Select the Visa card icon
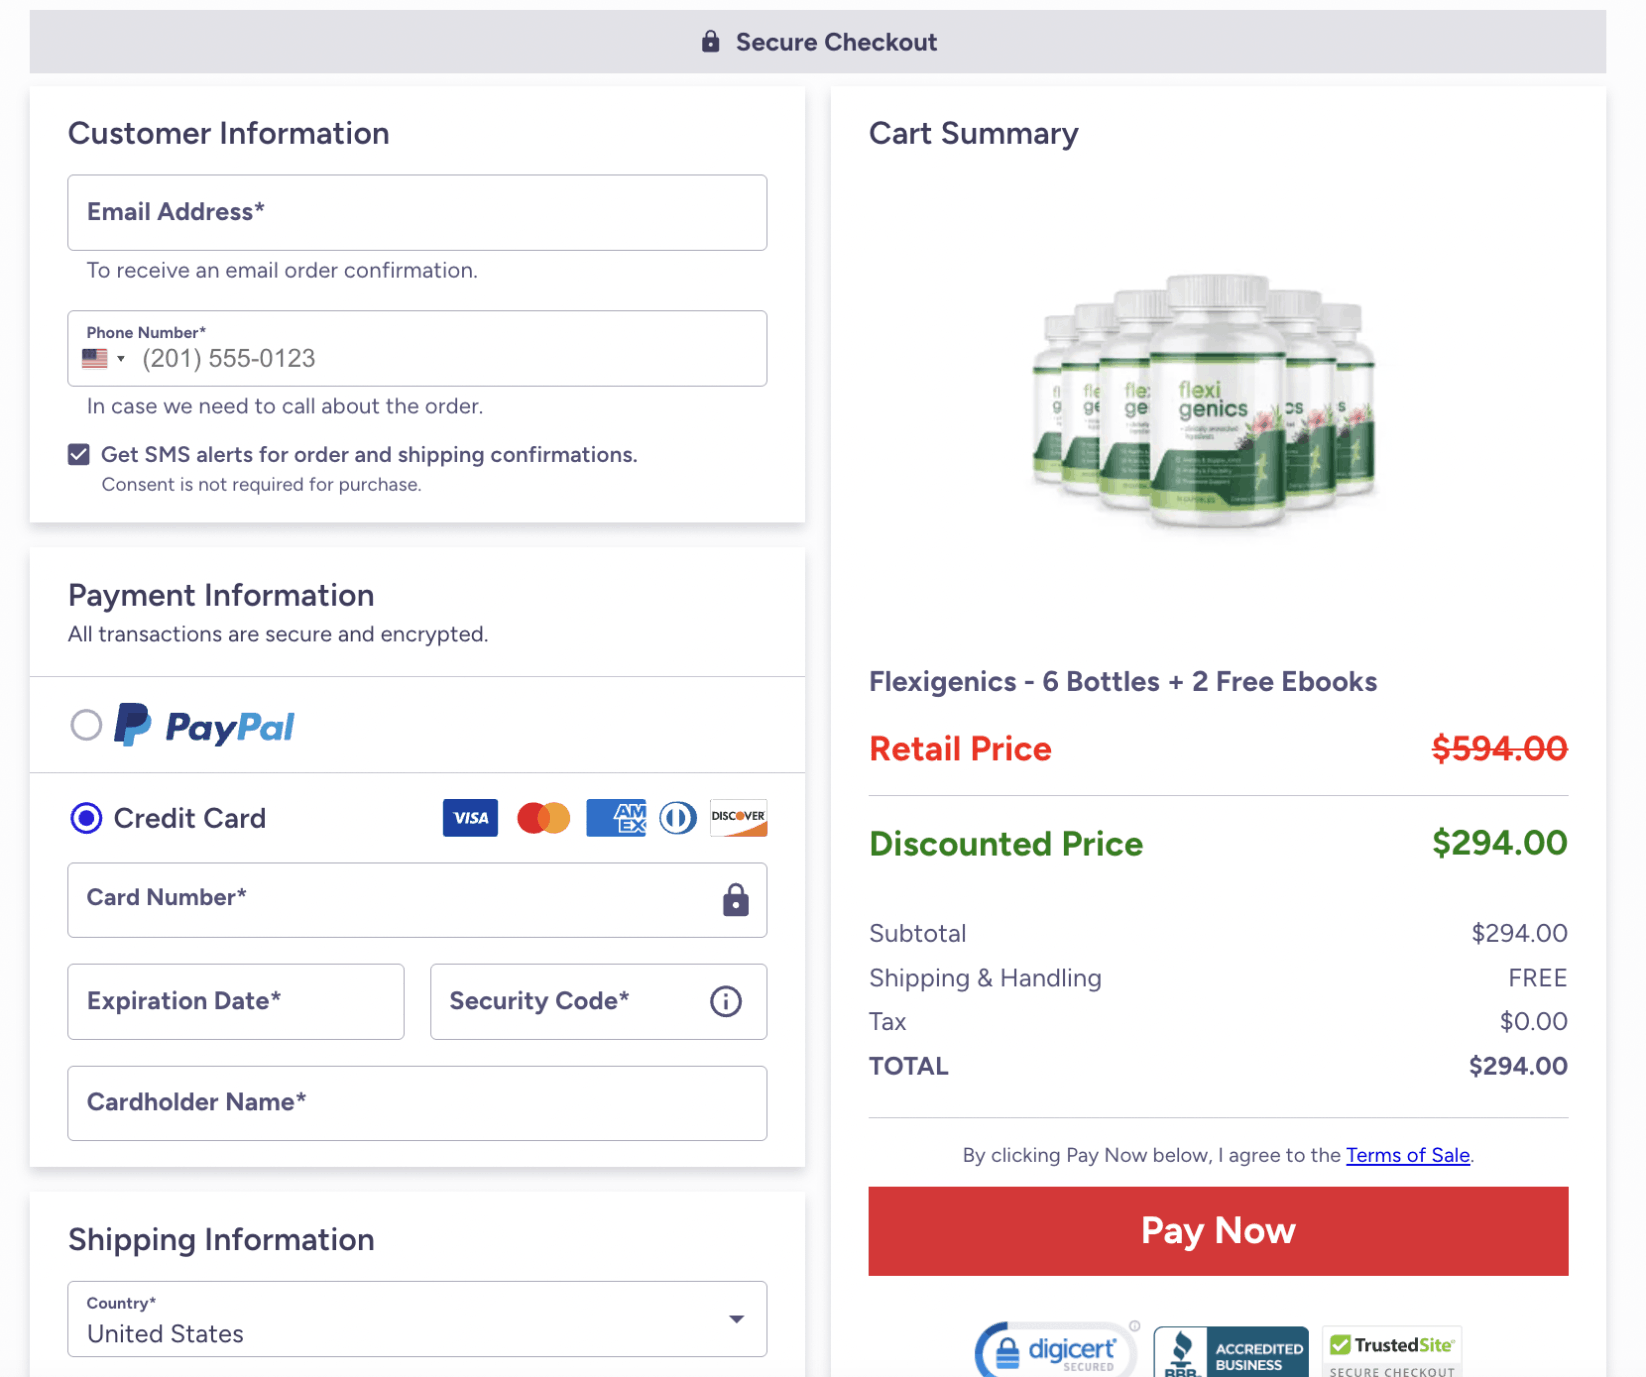This screenshot has width=1646, height=1377. click(469, 818)
